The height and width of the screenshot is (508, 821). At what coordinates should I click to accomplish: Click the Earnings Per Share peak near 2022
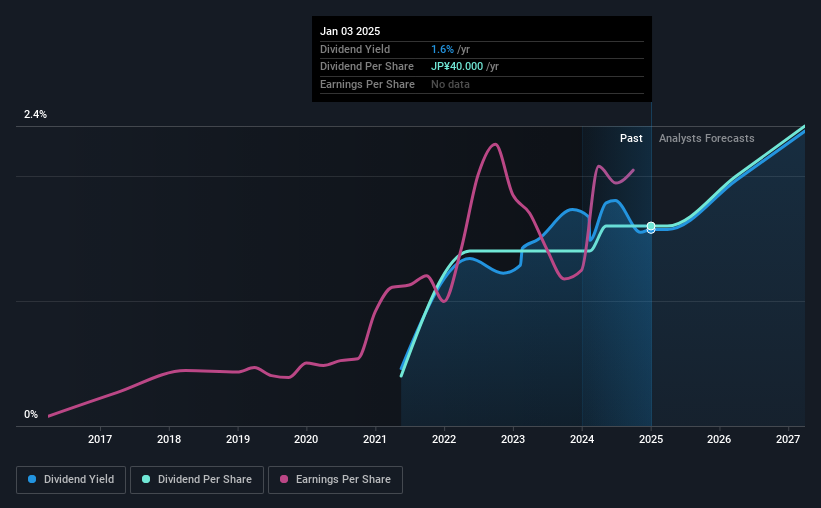[493, 144]
